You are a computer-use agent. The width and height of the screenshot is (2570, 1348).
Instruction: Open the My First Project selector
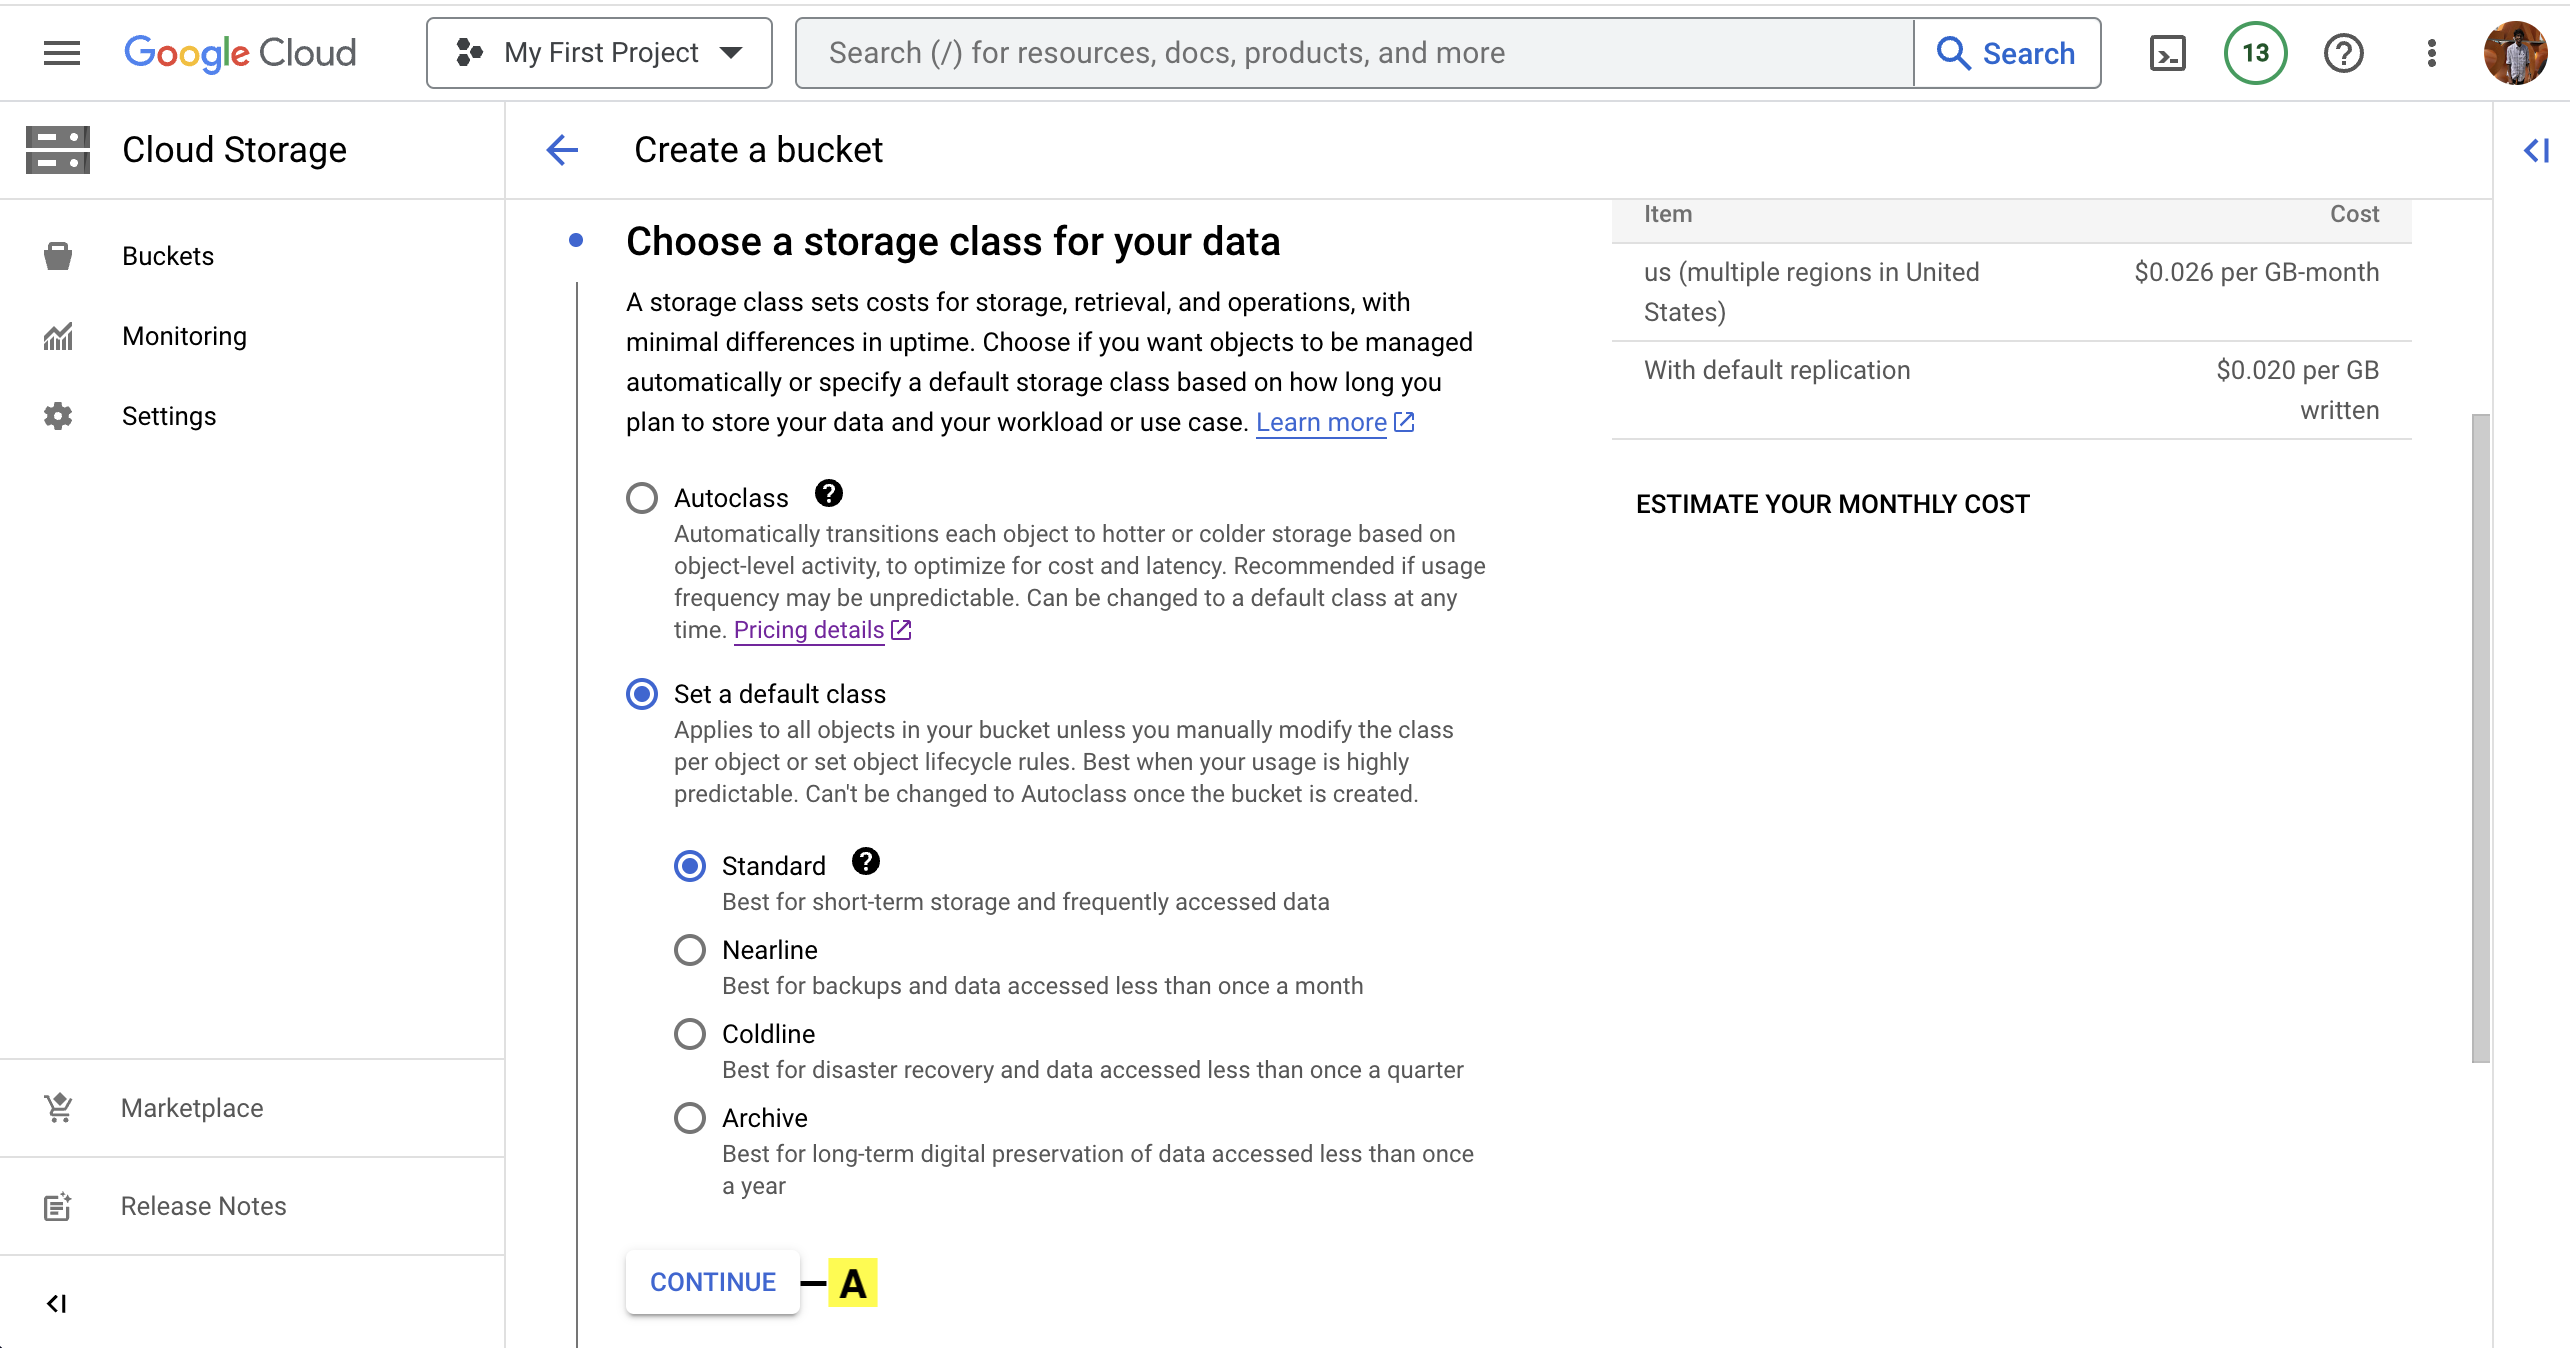tap(600, 53)
